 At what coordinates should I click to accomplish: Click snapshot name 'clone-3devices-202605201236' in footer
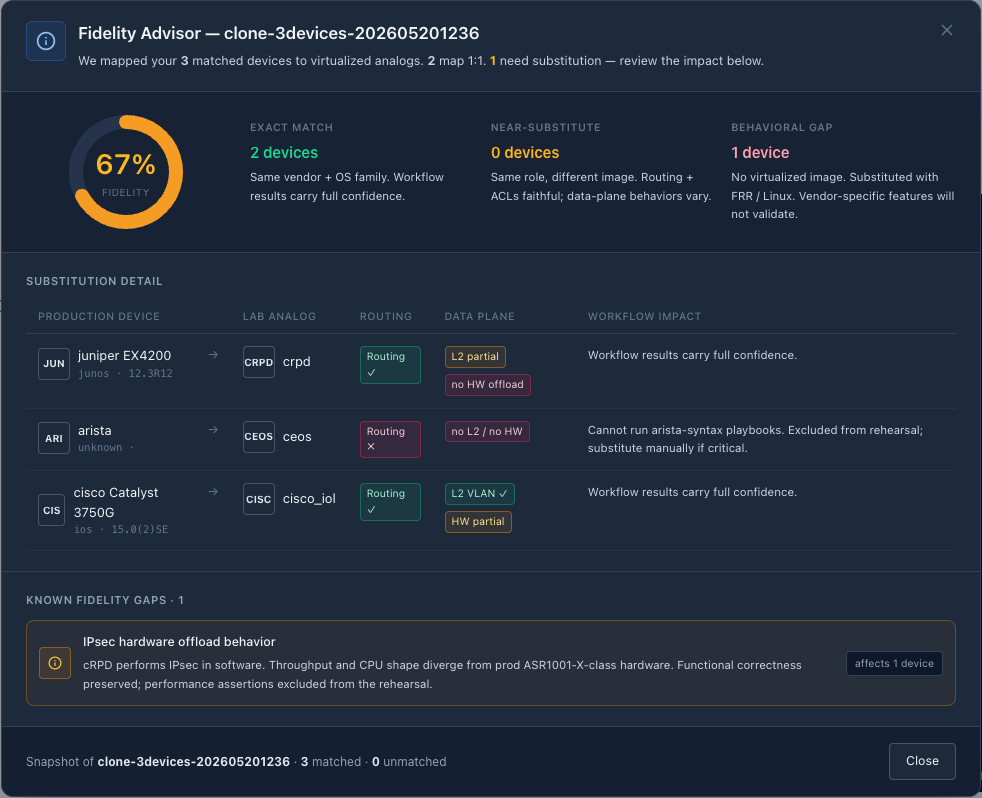pos(194,762)
